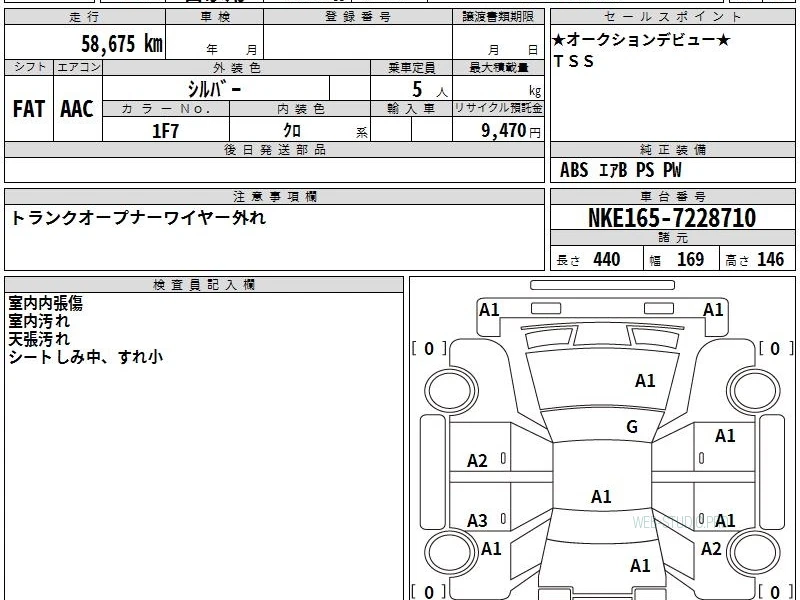The height and width of the screenshot is (600, 800).
Task: Click the G mark on the windshield
Action: [x=632, y=427]
